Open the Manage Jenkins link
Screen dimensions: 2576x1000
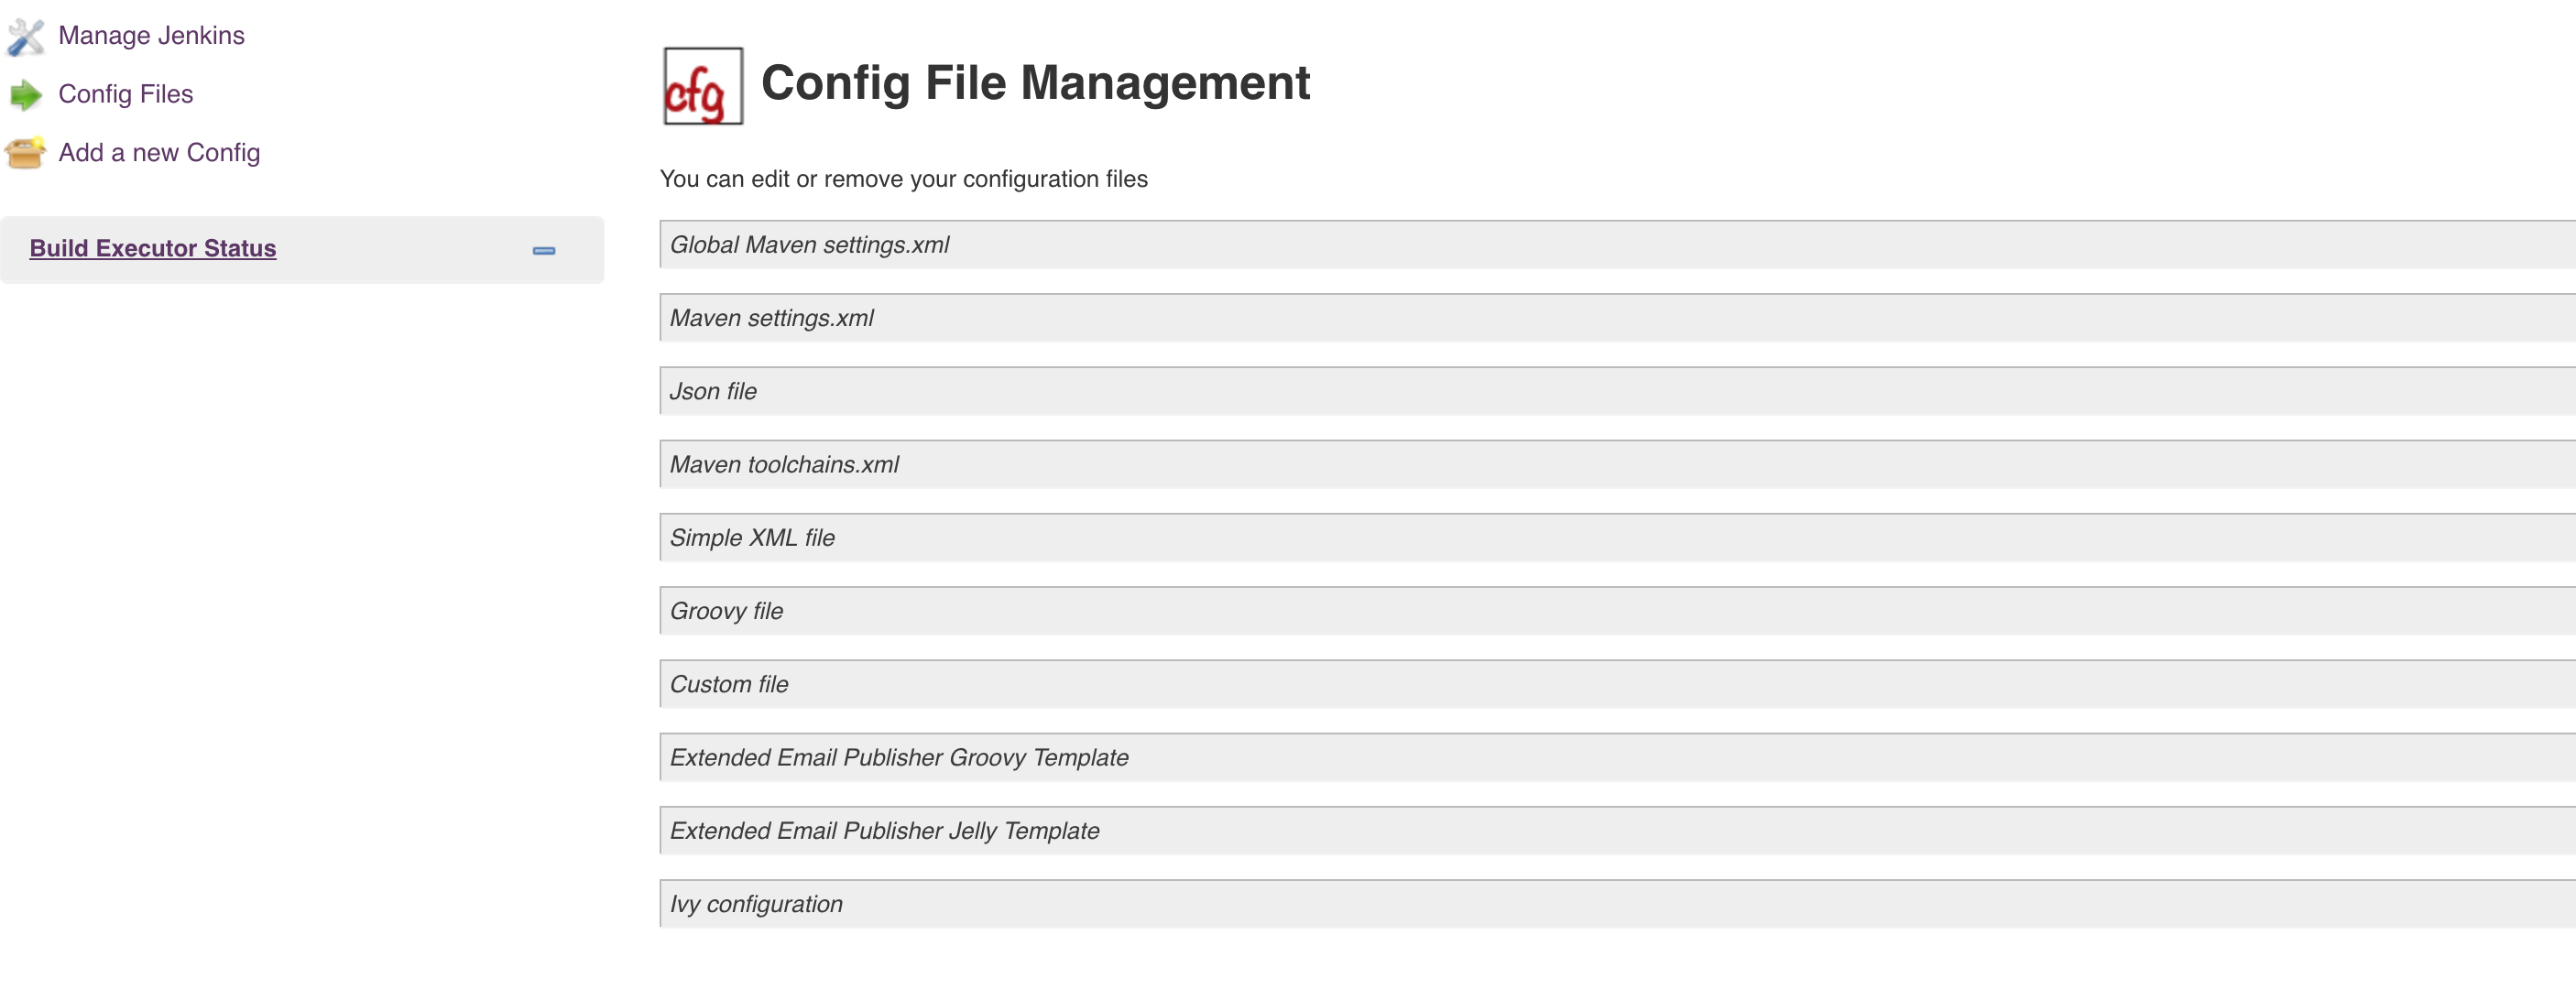[x=151, y=36]
